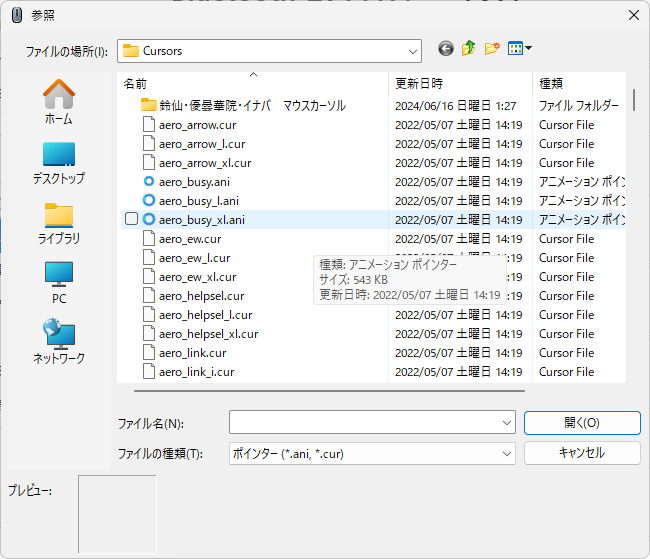Click the aero_ew.cur file icon
650x559 pixels.
pos(149,238)
